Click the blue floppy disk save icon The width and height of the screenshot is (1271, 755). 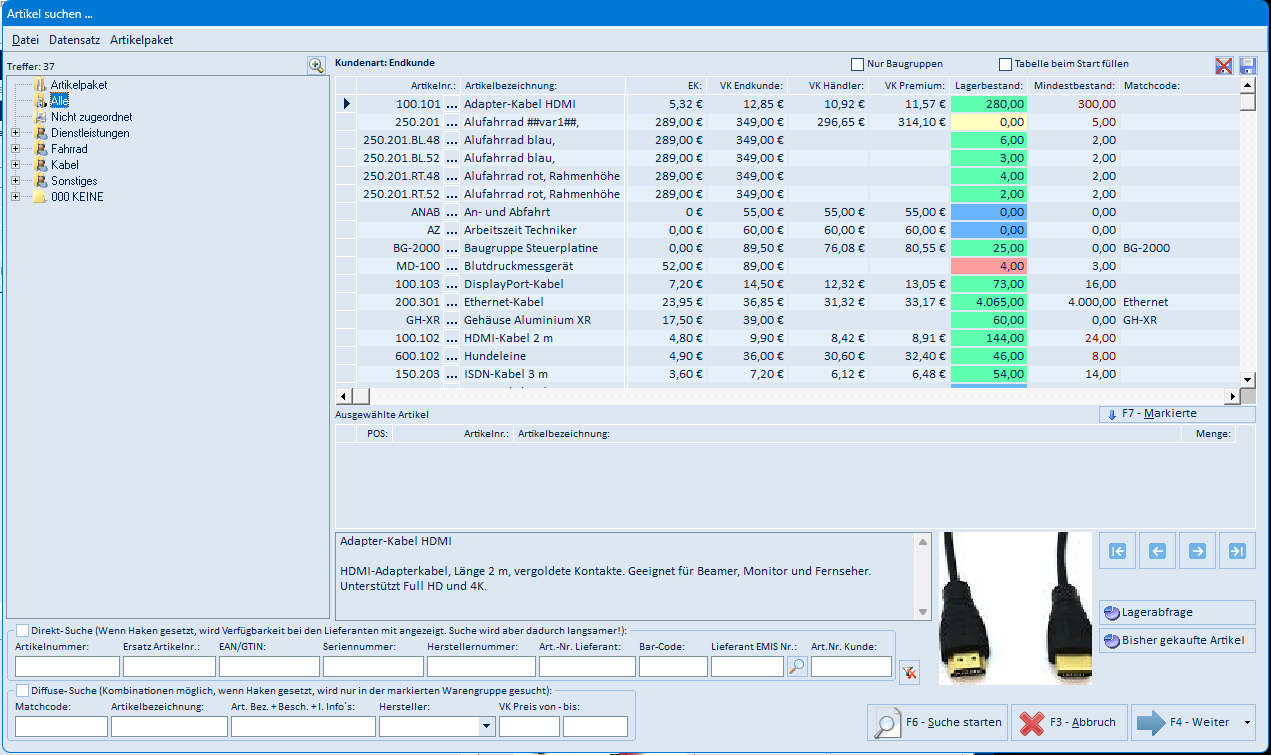(1247, 65)
